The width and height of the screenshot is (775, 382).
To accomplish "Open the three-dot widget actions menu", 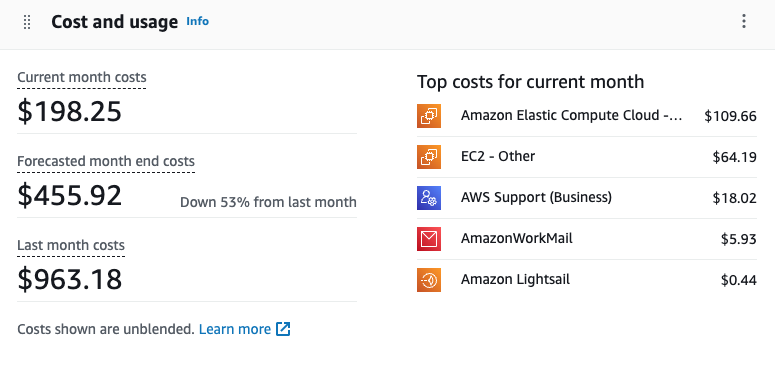I will pyautogui.click(x=743, y=21).
